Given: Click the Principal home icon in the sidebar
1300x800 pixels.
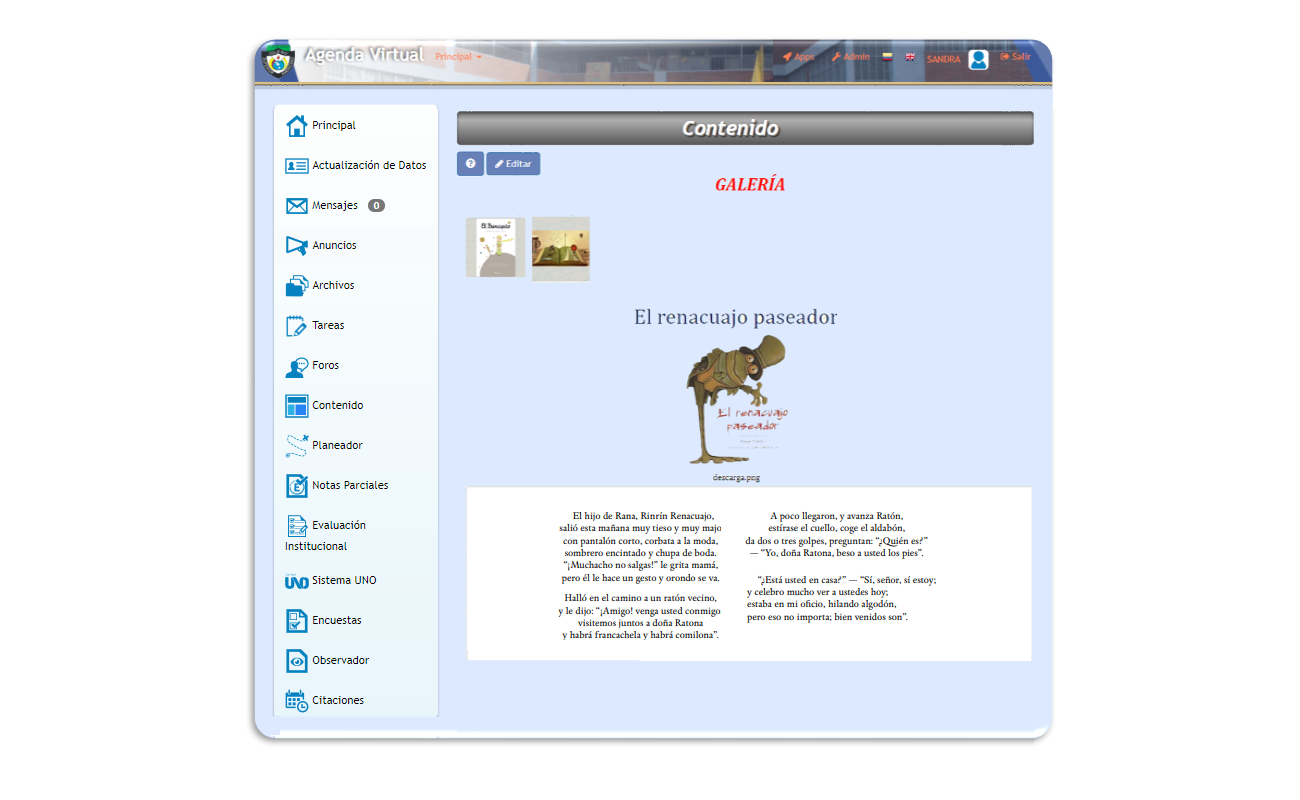Looking at the screenshot, I should [x=296, y=126].
